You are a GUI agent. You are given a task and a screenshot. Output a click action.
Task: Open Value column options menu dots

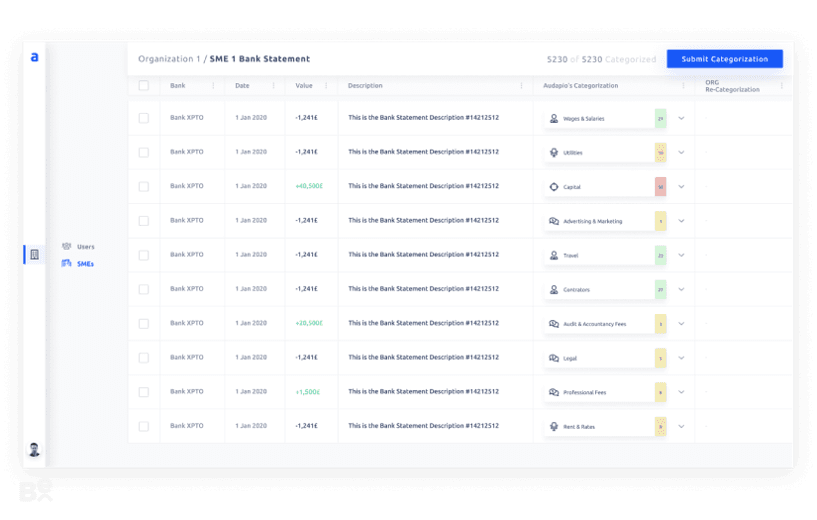click(326, 85)
